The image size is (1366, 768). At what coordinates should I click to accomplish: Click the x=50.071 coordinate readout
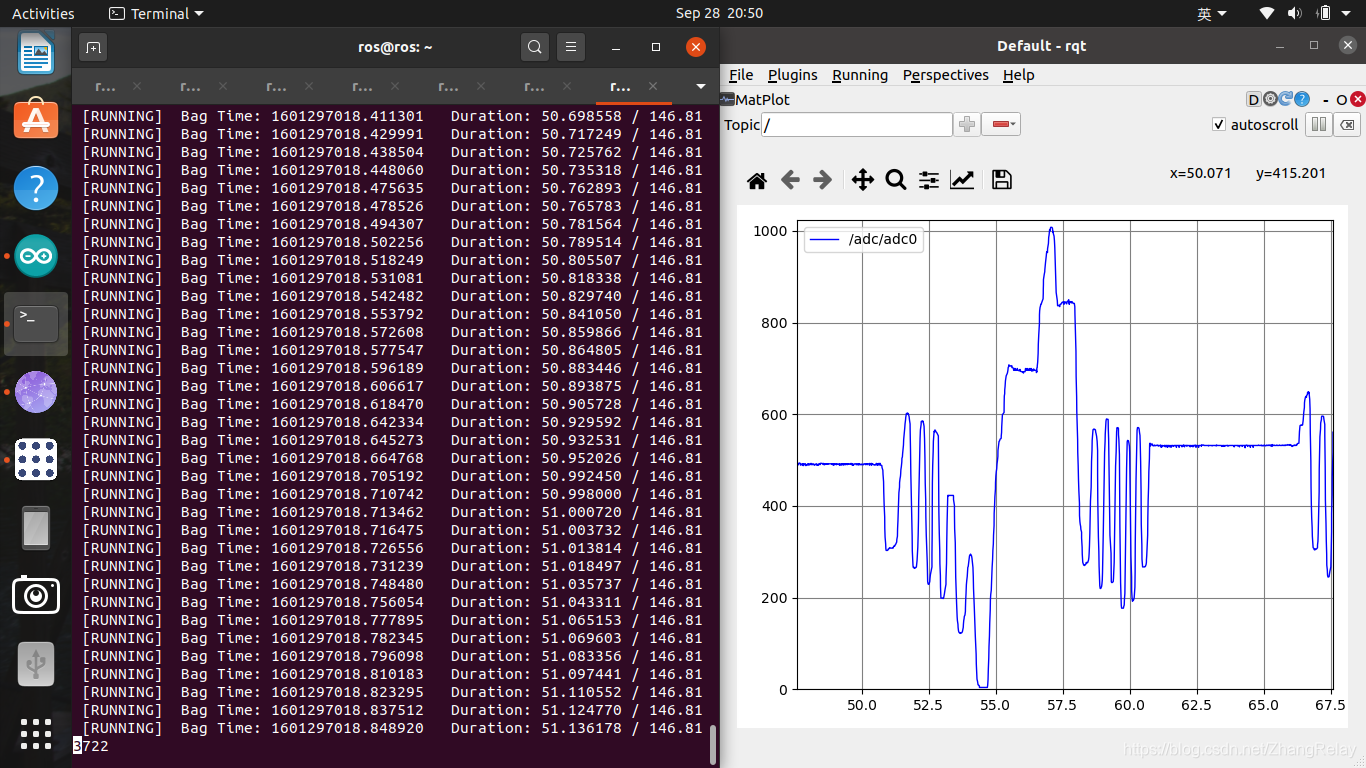(1201, 173)
